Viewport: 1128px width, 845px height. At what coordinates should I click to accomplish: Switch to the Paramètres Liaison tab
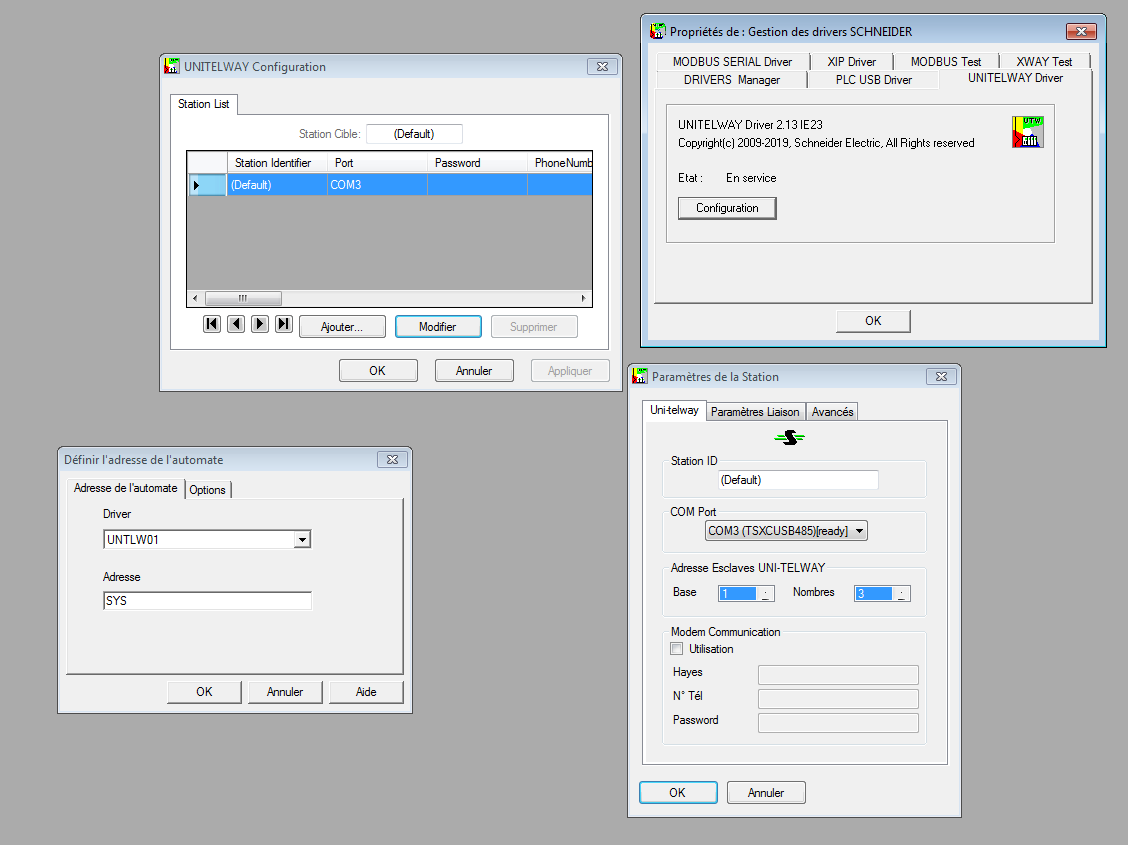(x=755, y=412)
